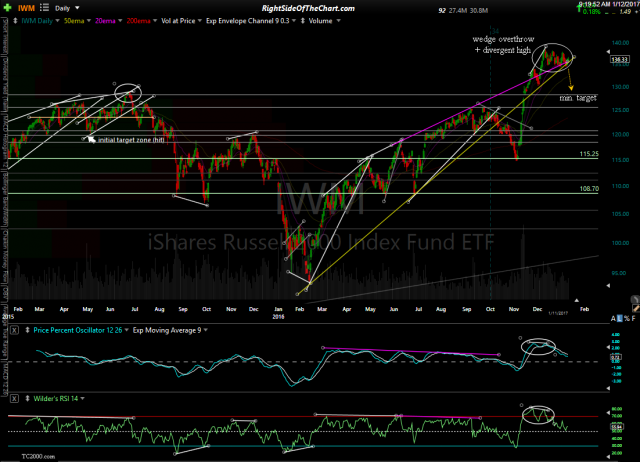The image size is (640, 462).
Task: Toggle the A arithmetic scale button
Action: [613, 318]
